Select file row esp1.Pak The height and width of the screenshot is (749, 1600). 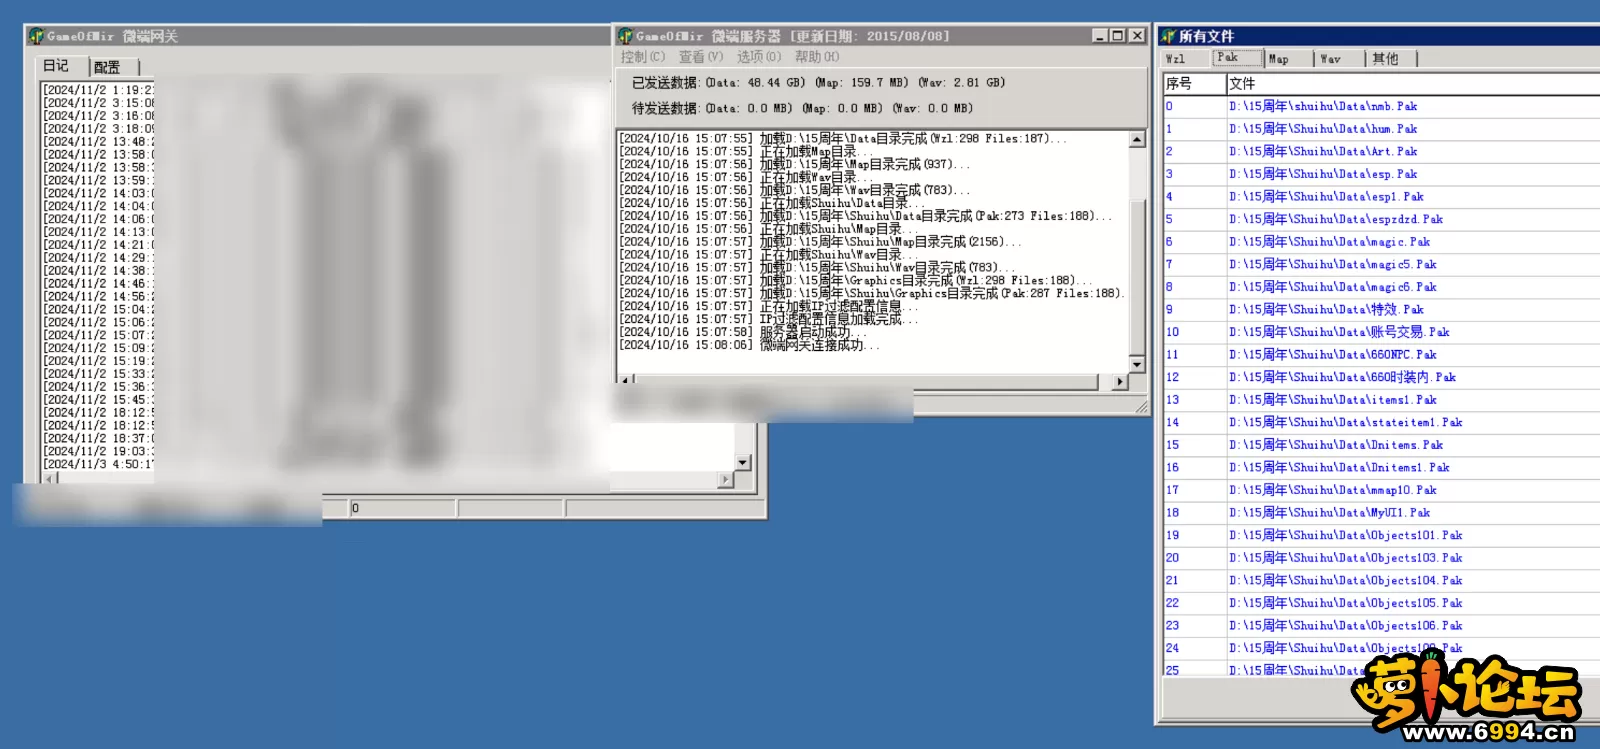(x=1381, y=197)
